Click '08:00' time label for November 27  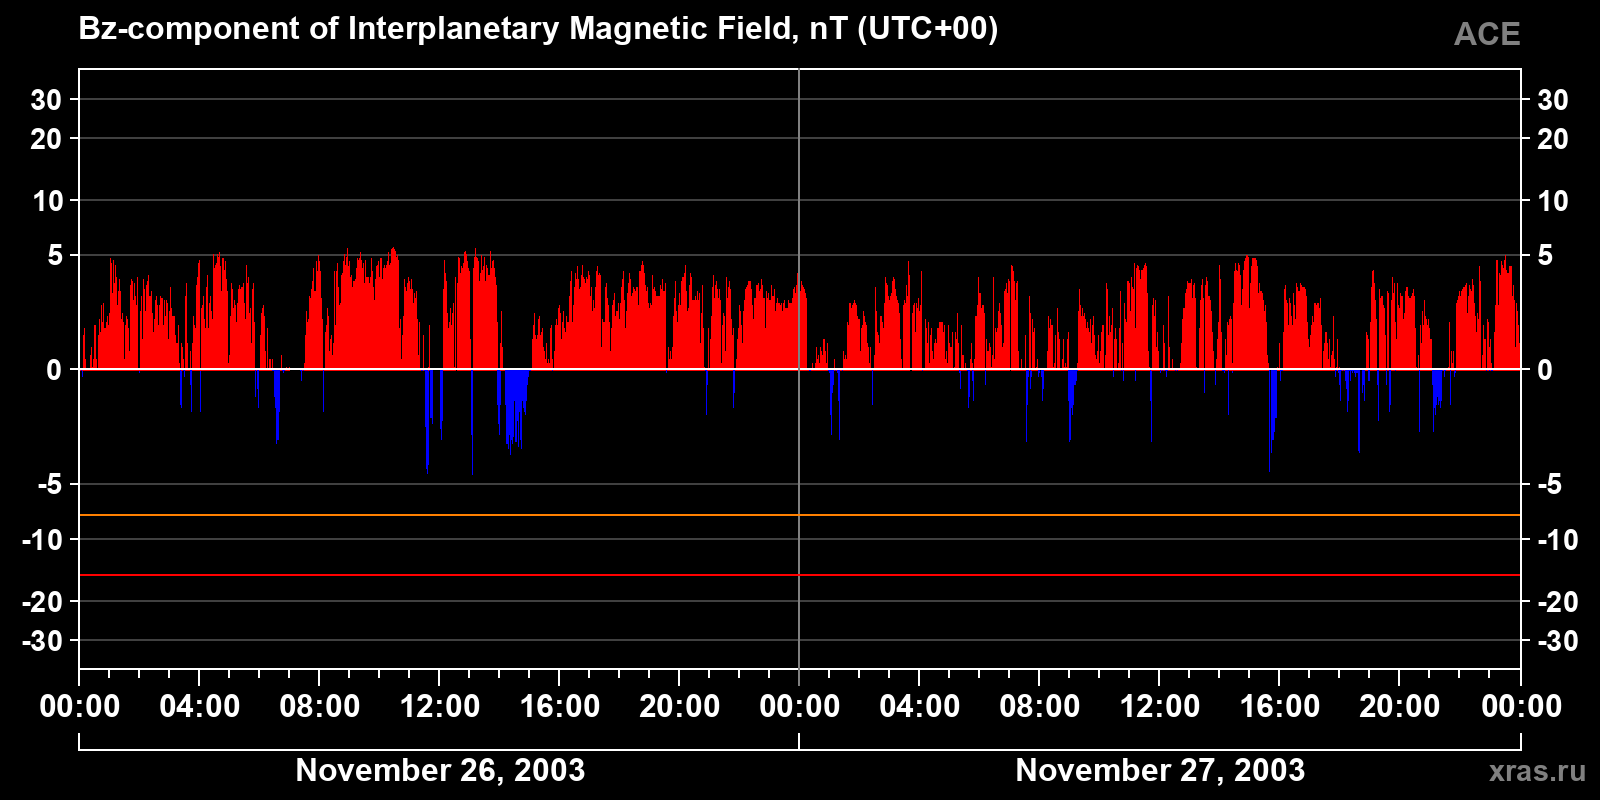(1040, 706)
